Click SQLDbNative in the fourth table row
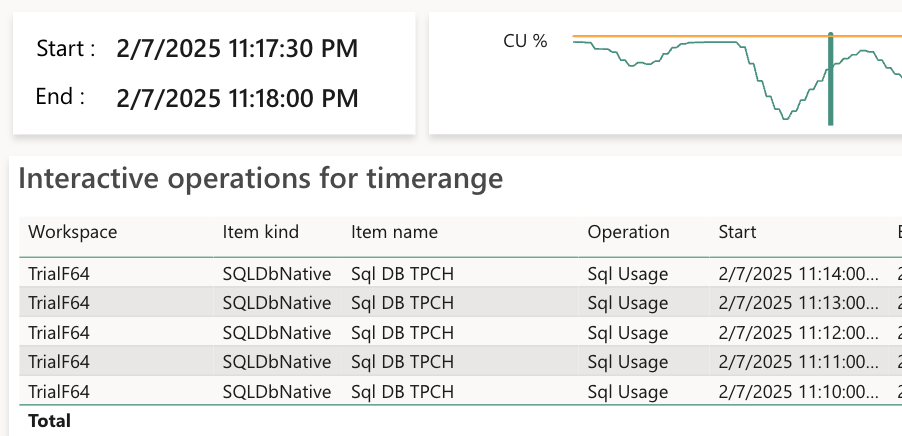The width and height of the screenshot is (902, 436). (x=276, y=362)
